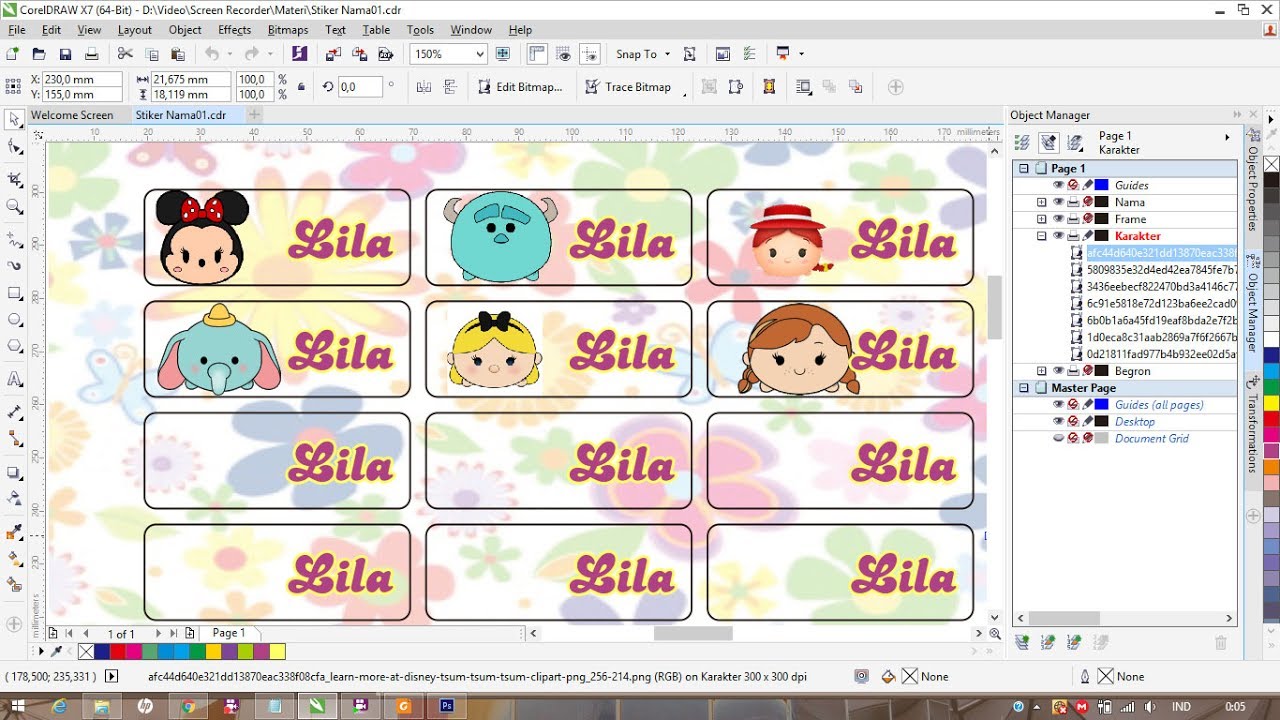Select the Zoom tool in toolbox
The width and height of the screenshot is (1280, 720).
point(14,207)
